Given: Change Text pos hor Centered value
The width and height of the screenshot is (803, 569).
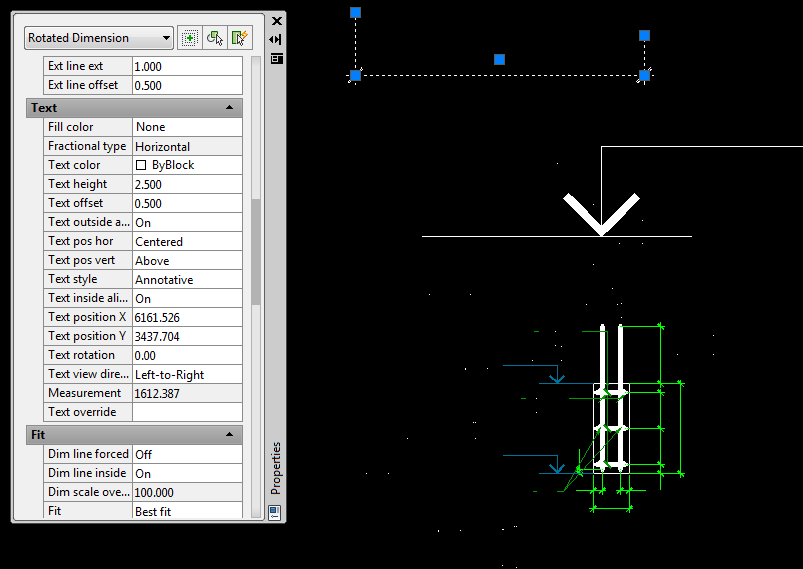Looking at the screenshot, I should (x=187, y=241).
